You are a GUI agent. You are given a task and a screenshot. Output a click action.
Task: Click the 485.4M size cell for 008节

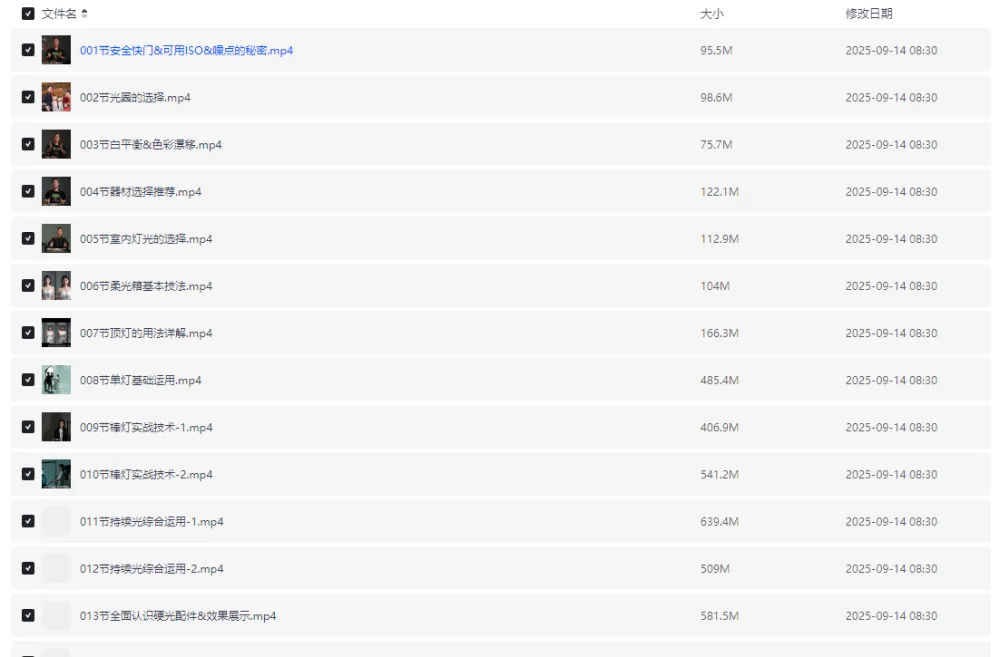pyautogui.click(x=719, y=380)
